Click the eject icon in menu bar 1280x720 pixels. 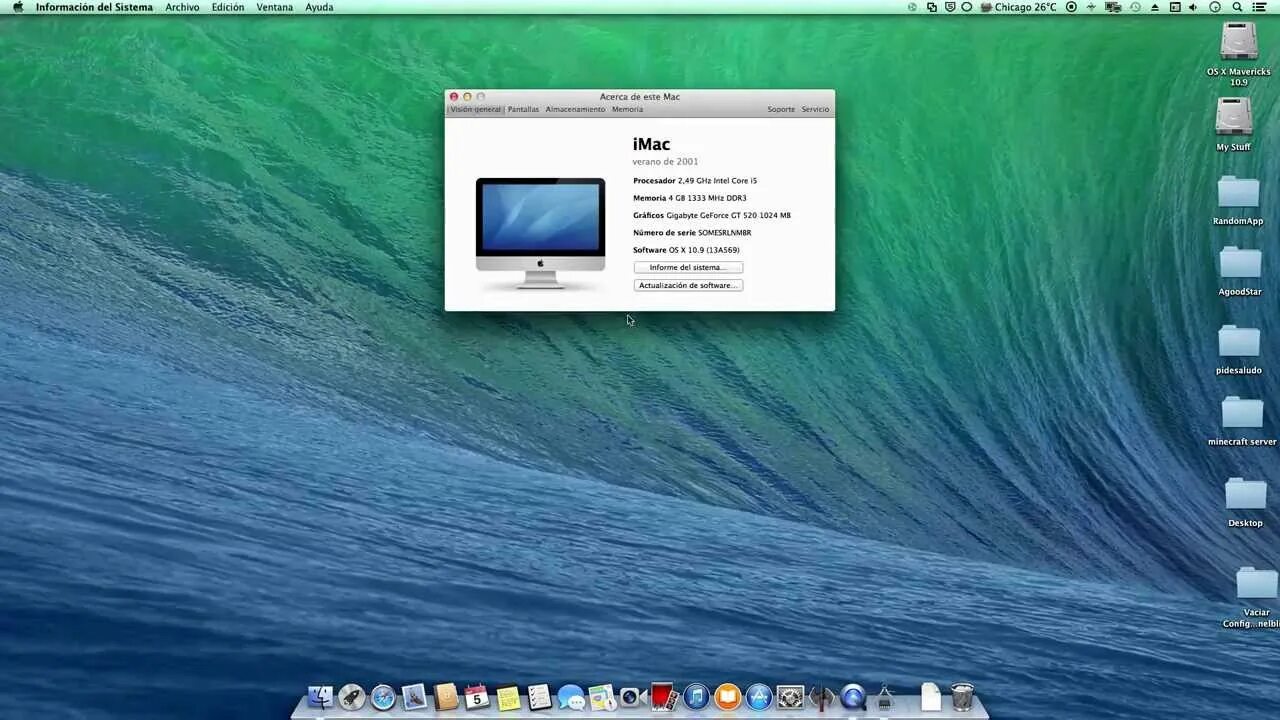(x=1155, y=7)
